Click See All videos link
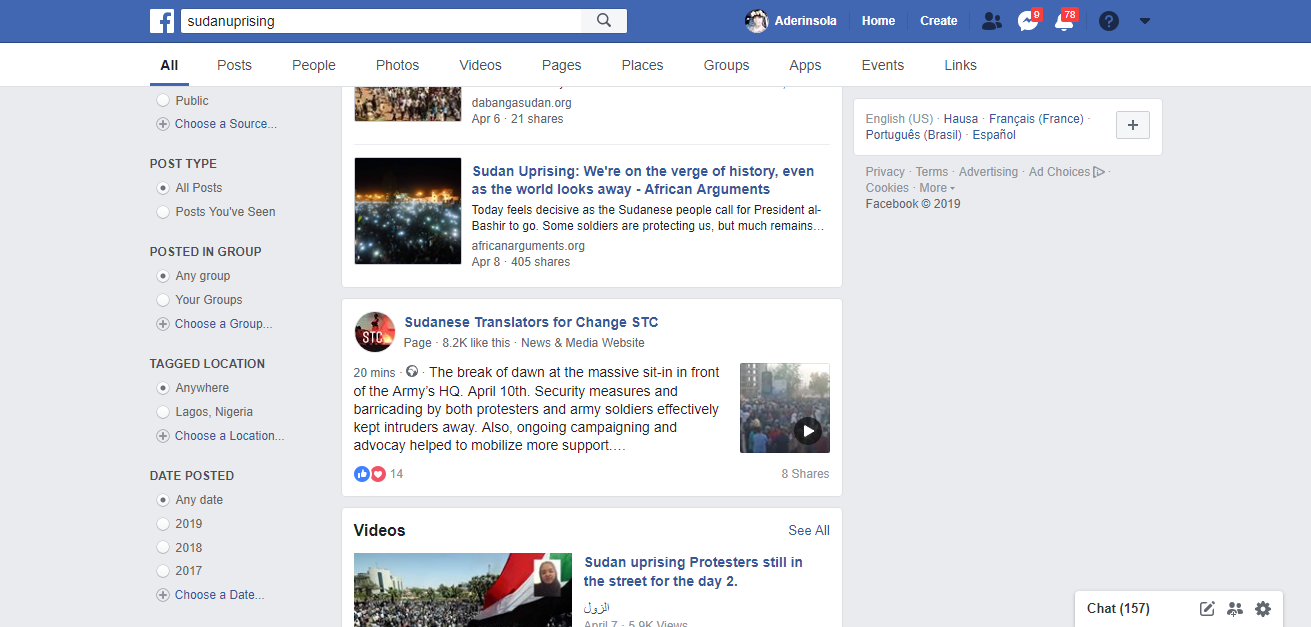Viewport: 1311px width, 627px height. coord(808,531)
